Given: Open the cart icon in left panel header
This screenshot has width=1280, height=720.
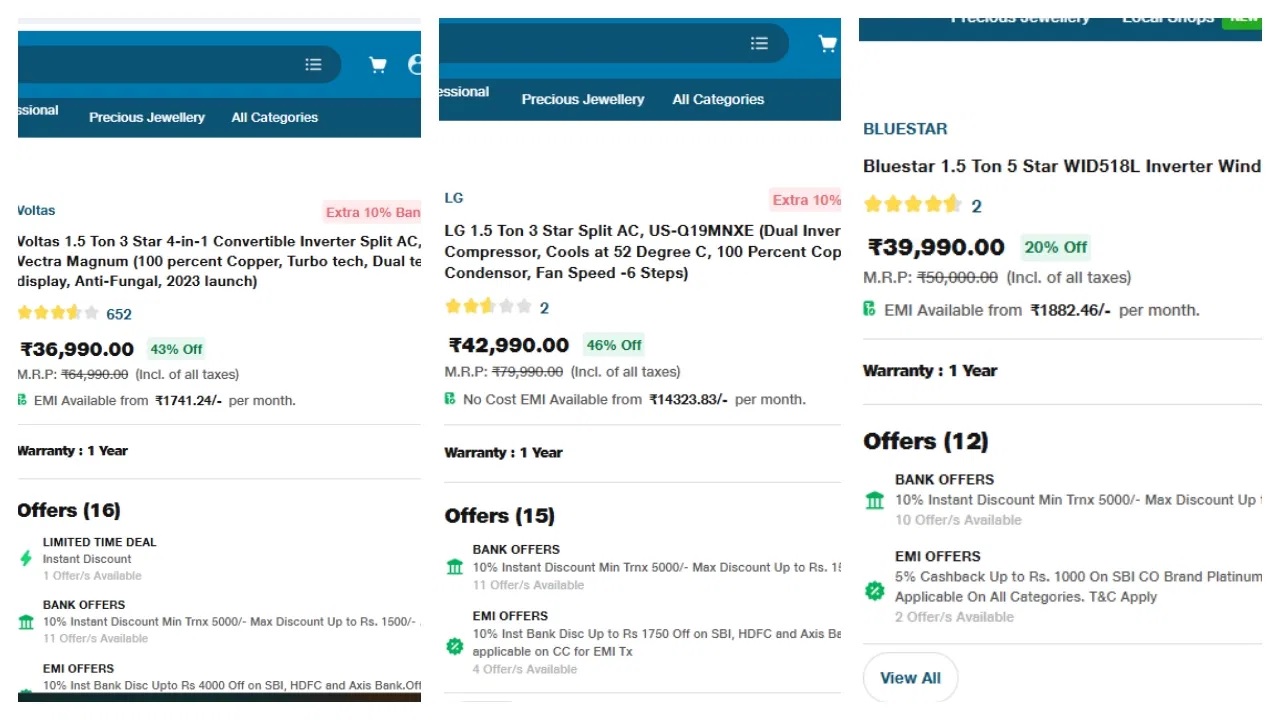Looking at the screenshot, I should pos(378,65).
